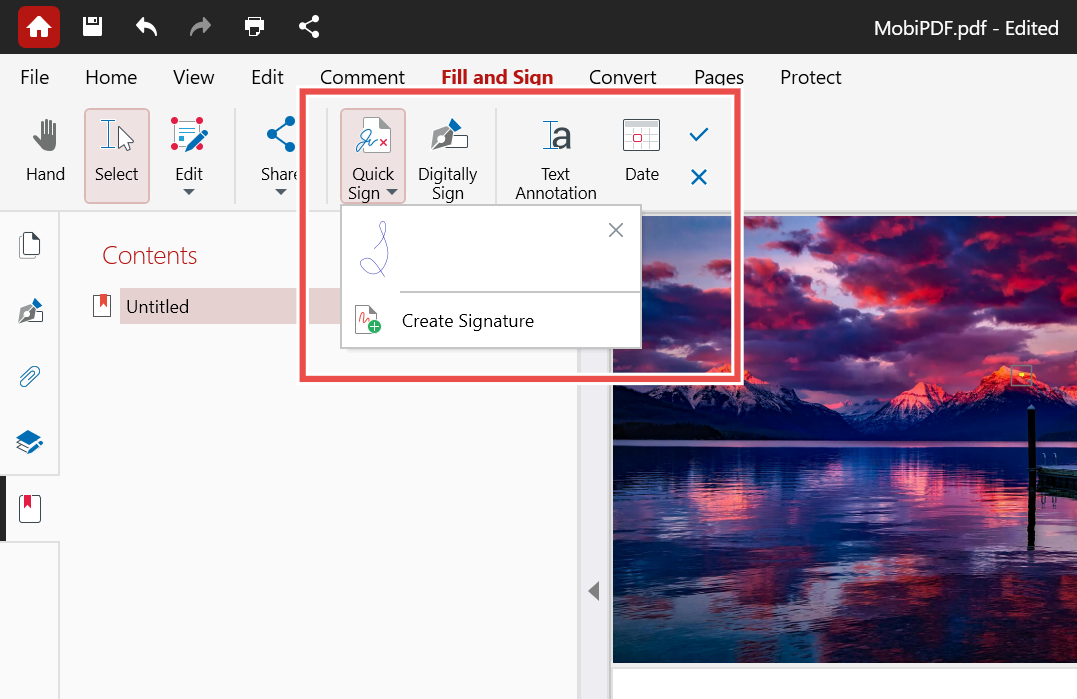Insert a Text Annotation
1077x699 pixels.
(555, 156)
